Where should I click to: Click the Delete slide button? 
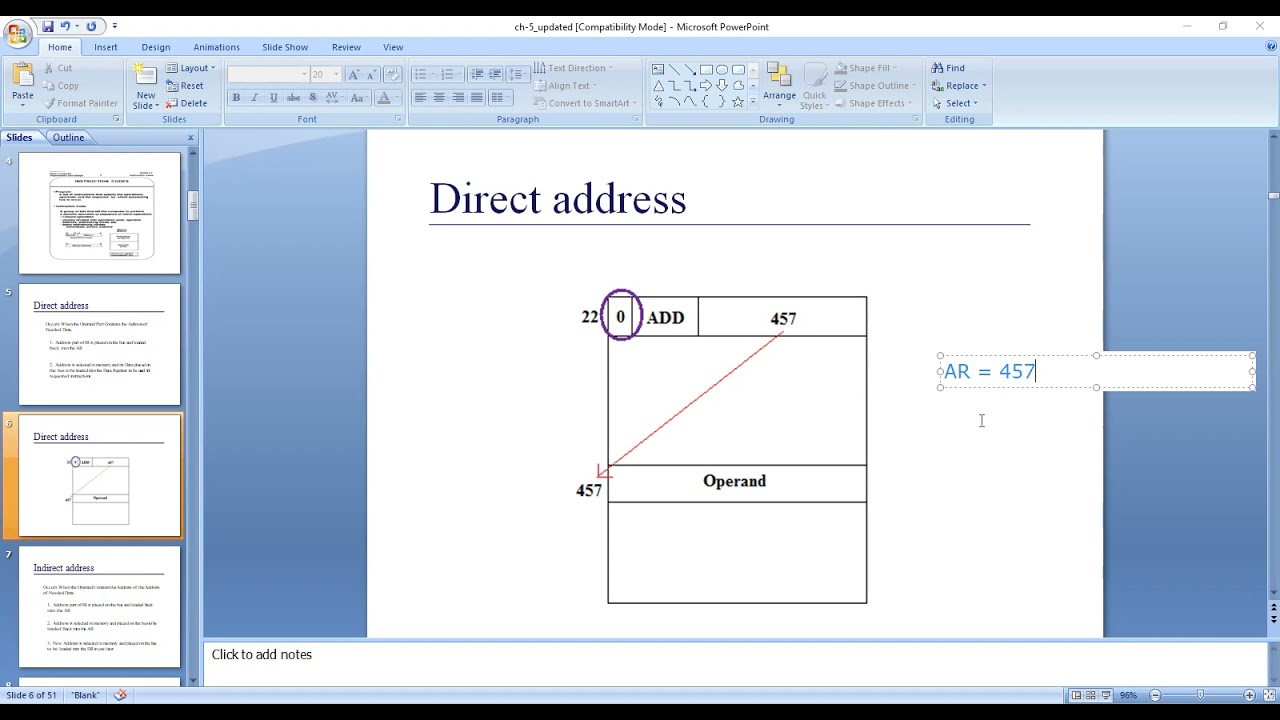[187, 103]
